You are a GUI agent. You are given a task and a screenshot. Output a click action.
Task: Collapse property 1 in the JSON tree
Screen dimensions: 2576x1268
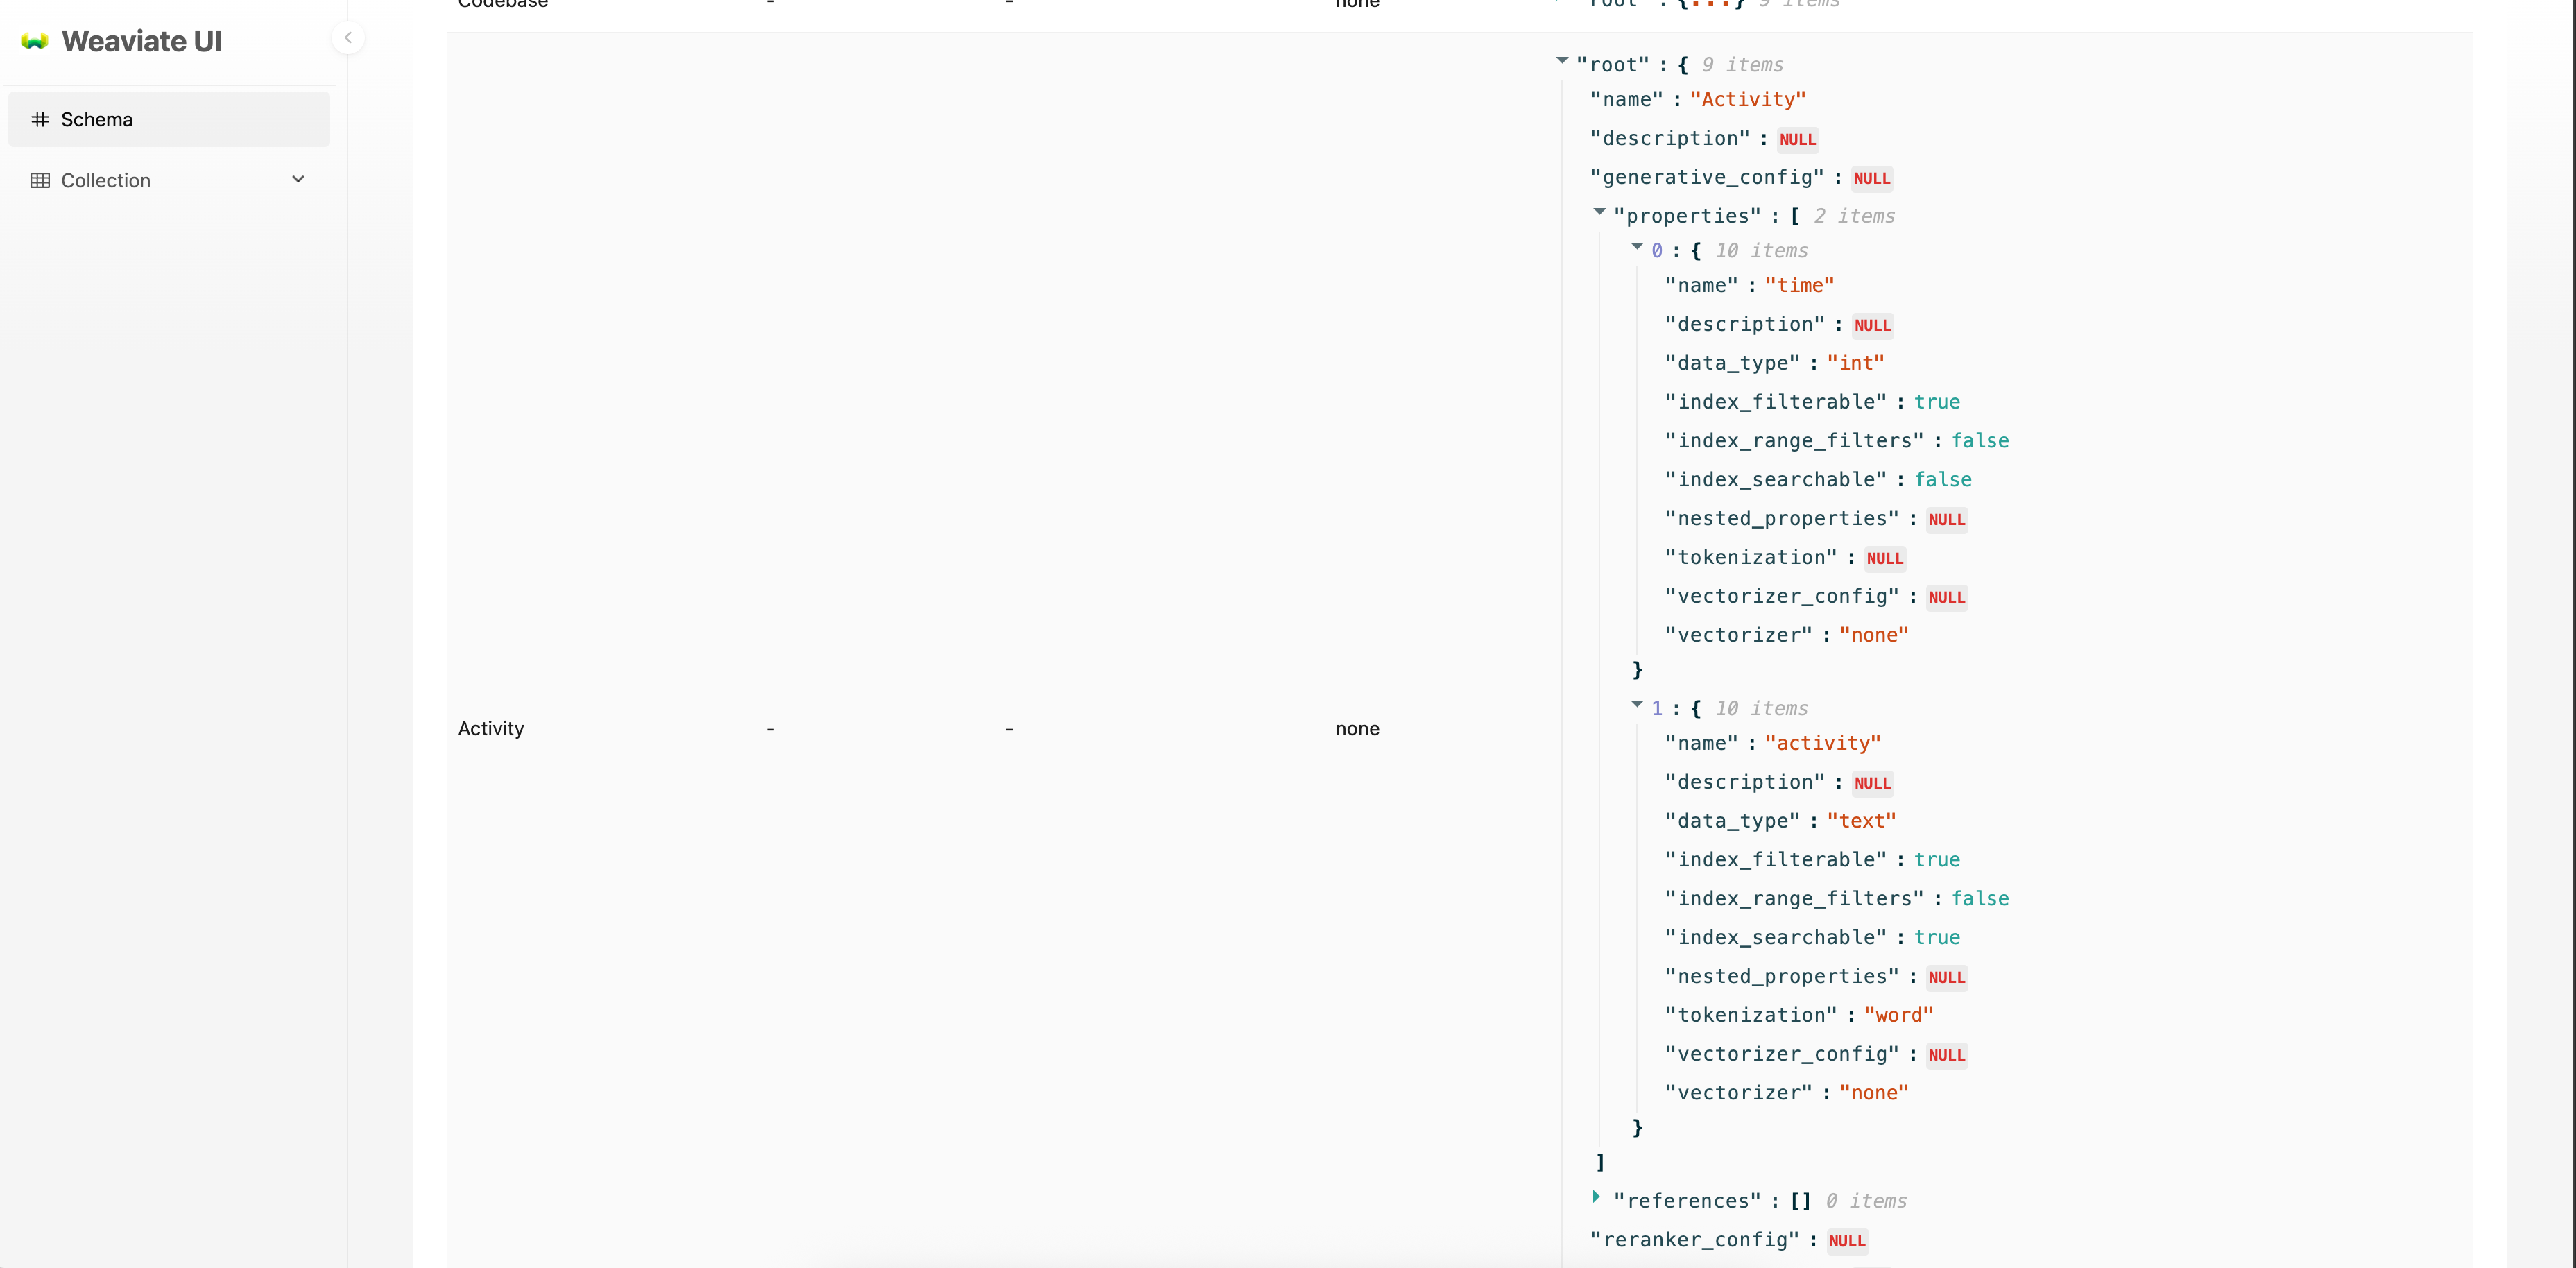click(x=1637, y=704)
